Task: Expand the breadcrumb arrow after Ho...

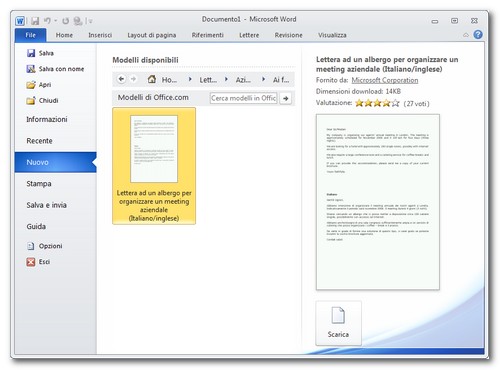Action: click(190, 79)
